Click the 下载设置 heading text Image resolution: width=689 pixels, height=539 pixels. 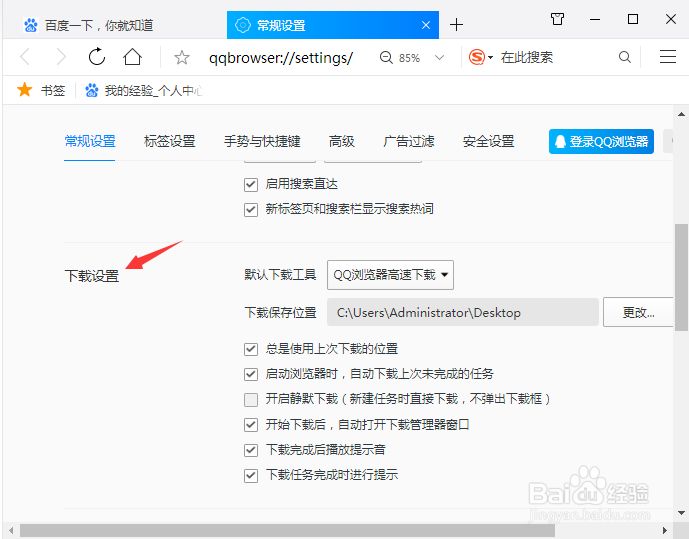(91, 276)
